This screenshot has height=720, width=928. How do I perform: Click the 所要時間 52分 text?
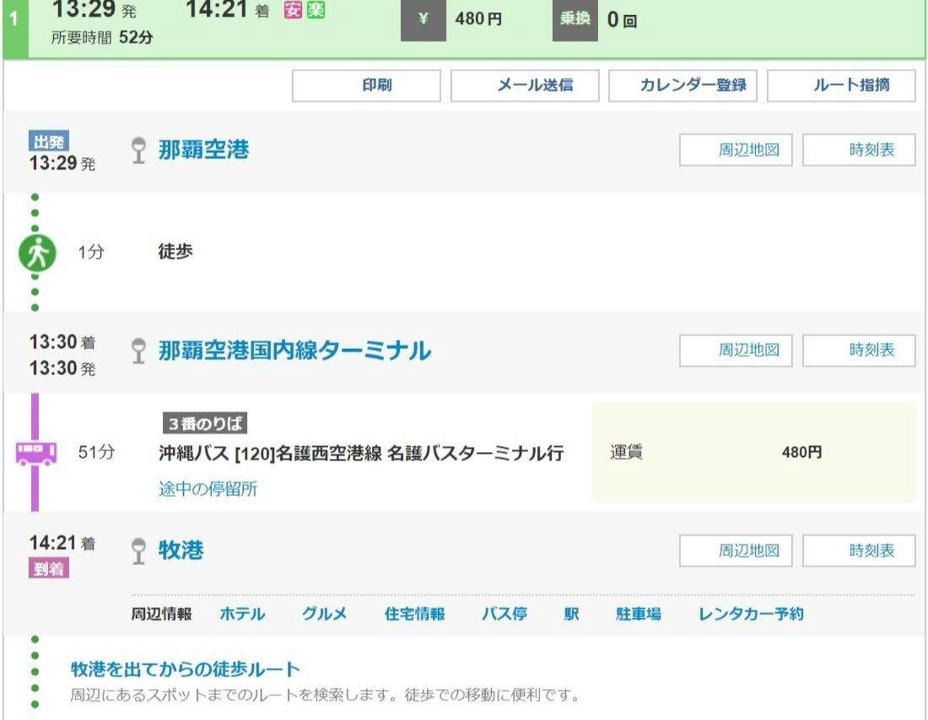[102, 38]
